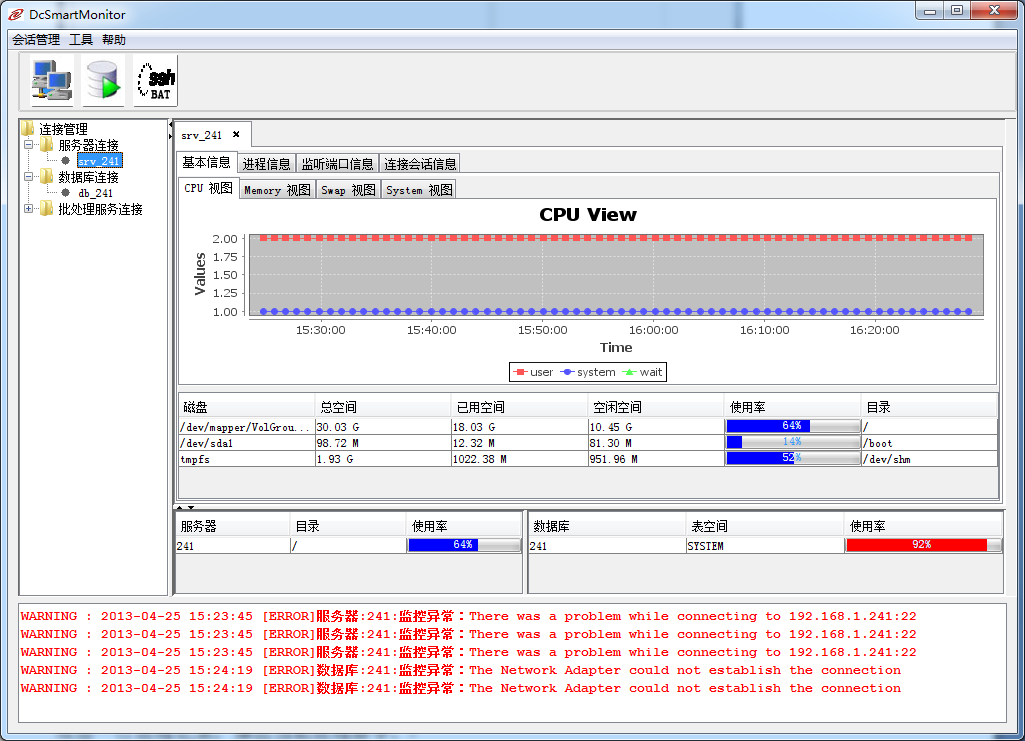1025x741 pixels.
Task: Open the Swap 视图 tab
Action: tap(348, 190)
